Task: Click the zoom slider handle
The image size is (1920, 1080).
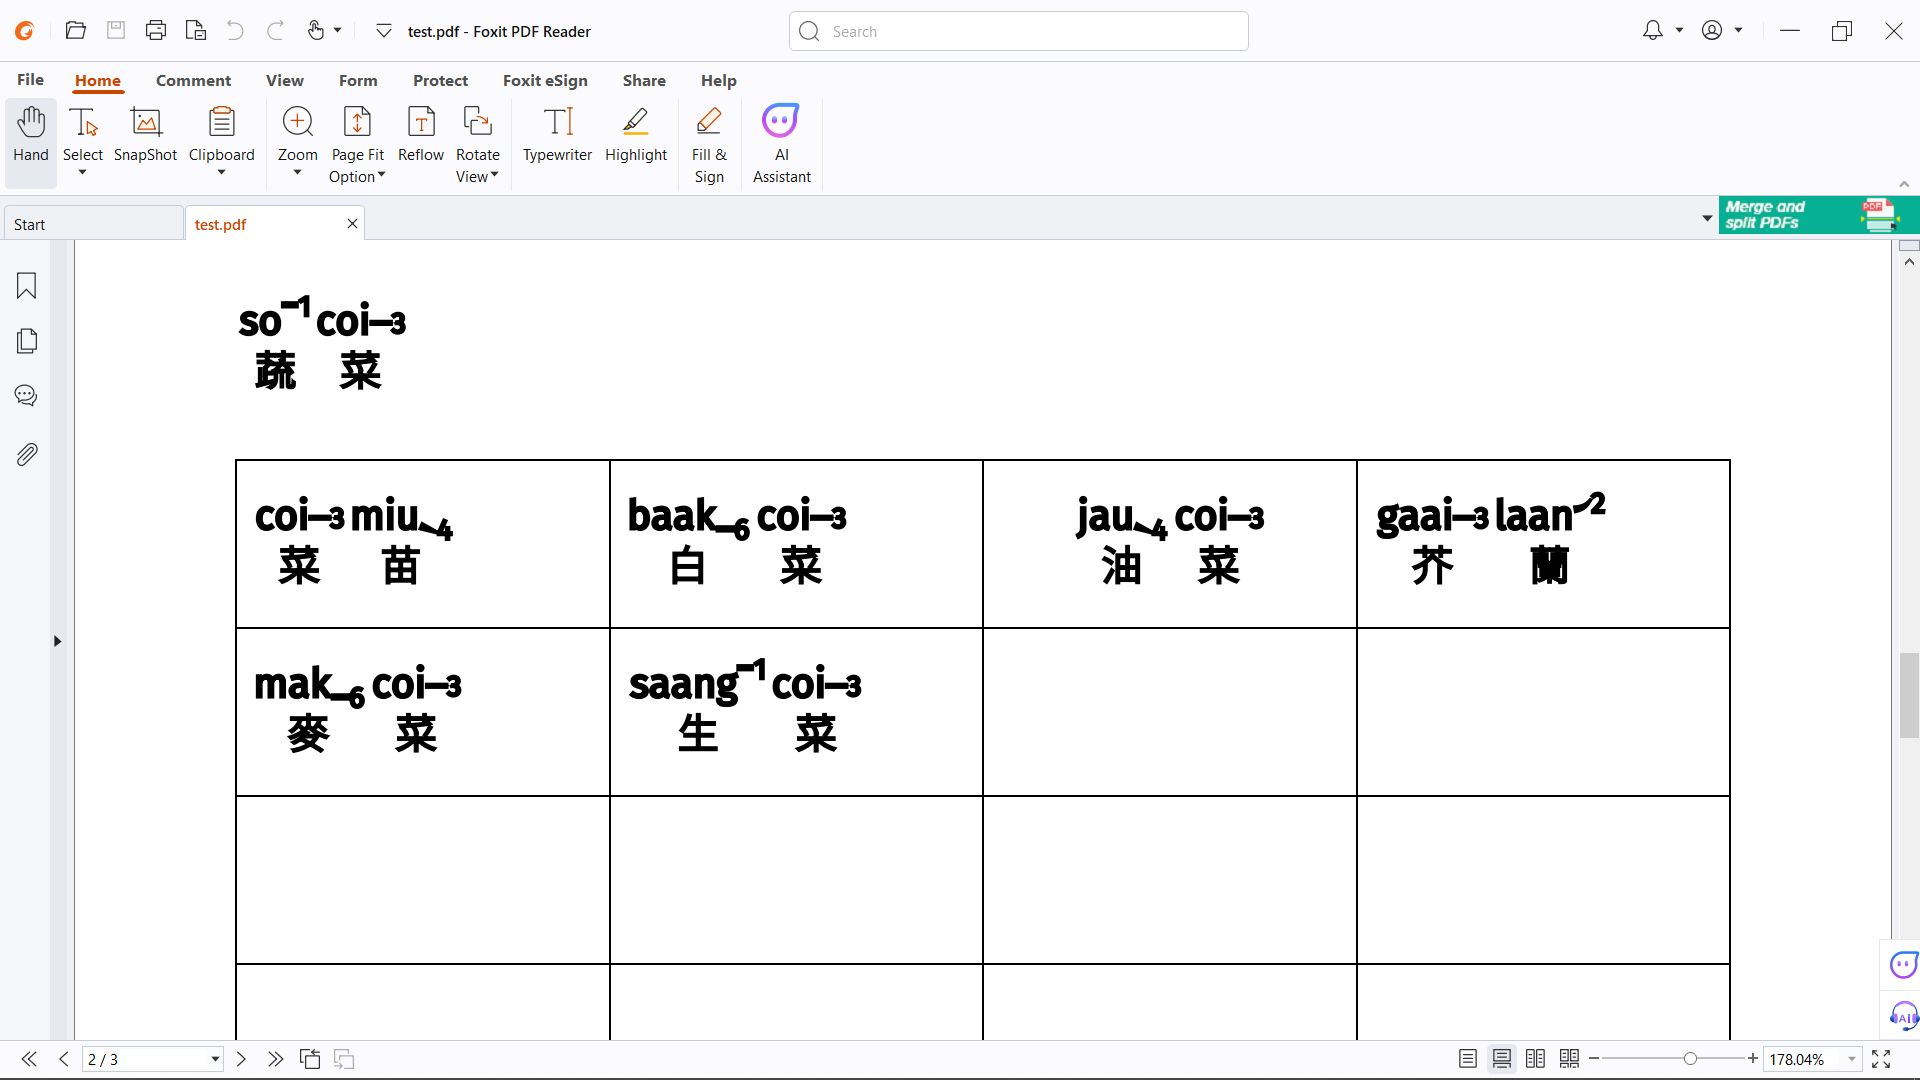Action: click(1690, 1059)
